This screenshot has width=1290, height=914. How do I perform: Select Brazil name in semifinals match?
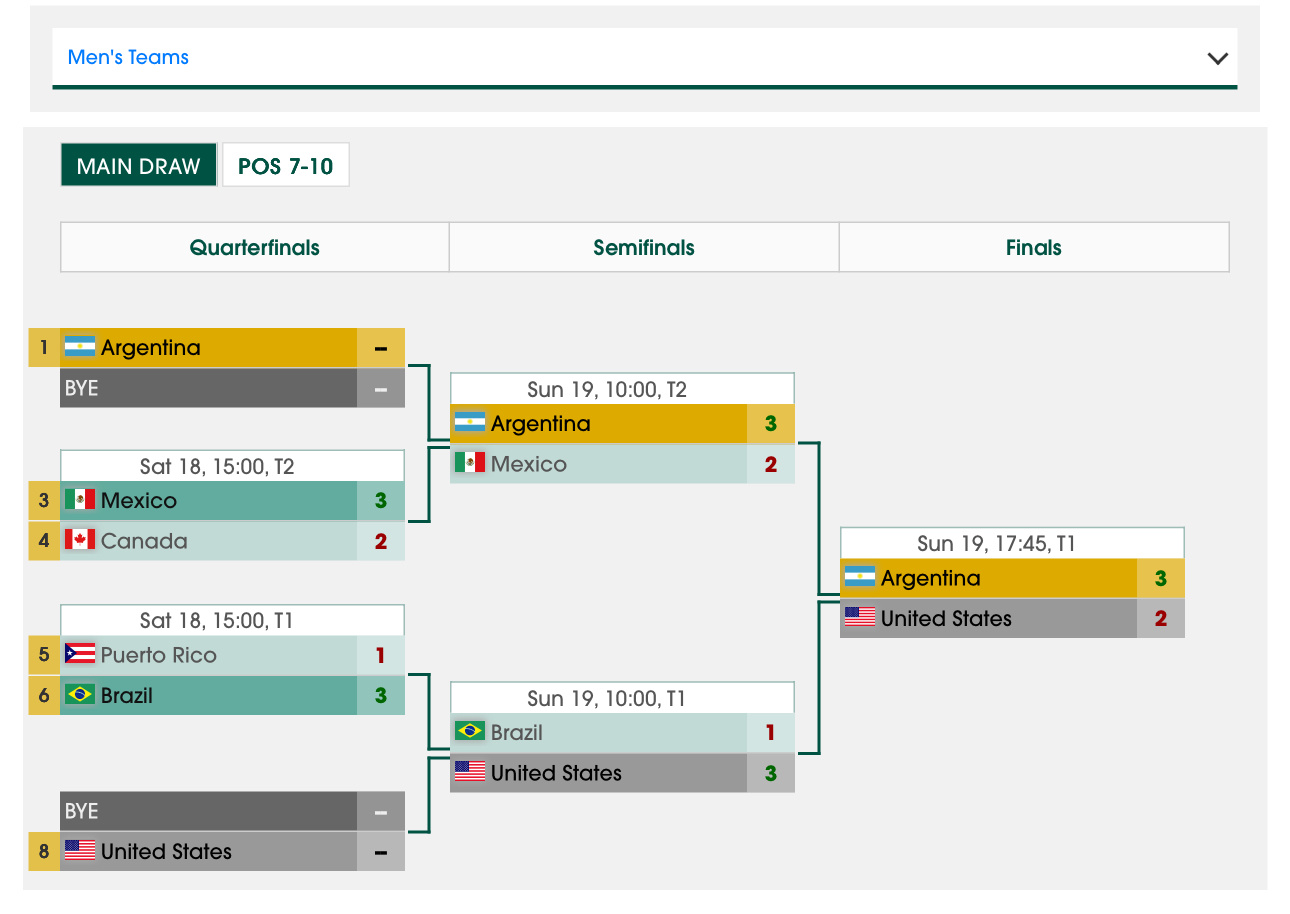click(517, 733)
